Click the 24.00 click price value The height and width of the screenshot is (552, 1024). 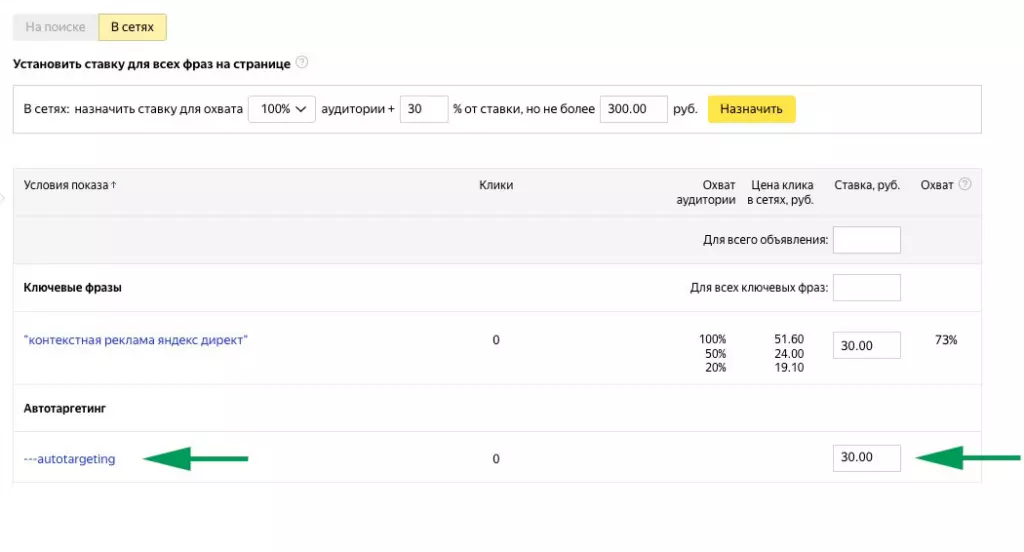click(x=789, y=353)
